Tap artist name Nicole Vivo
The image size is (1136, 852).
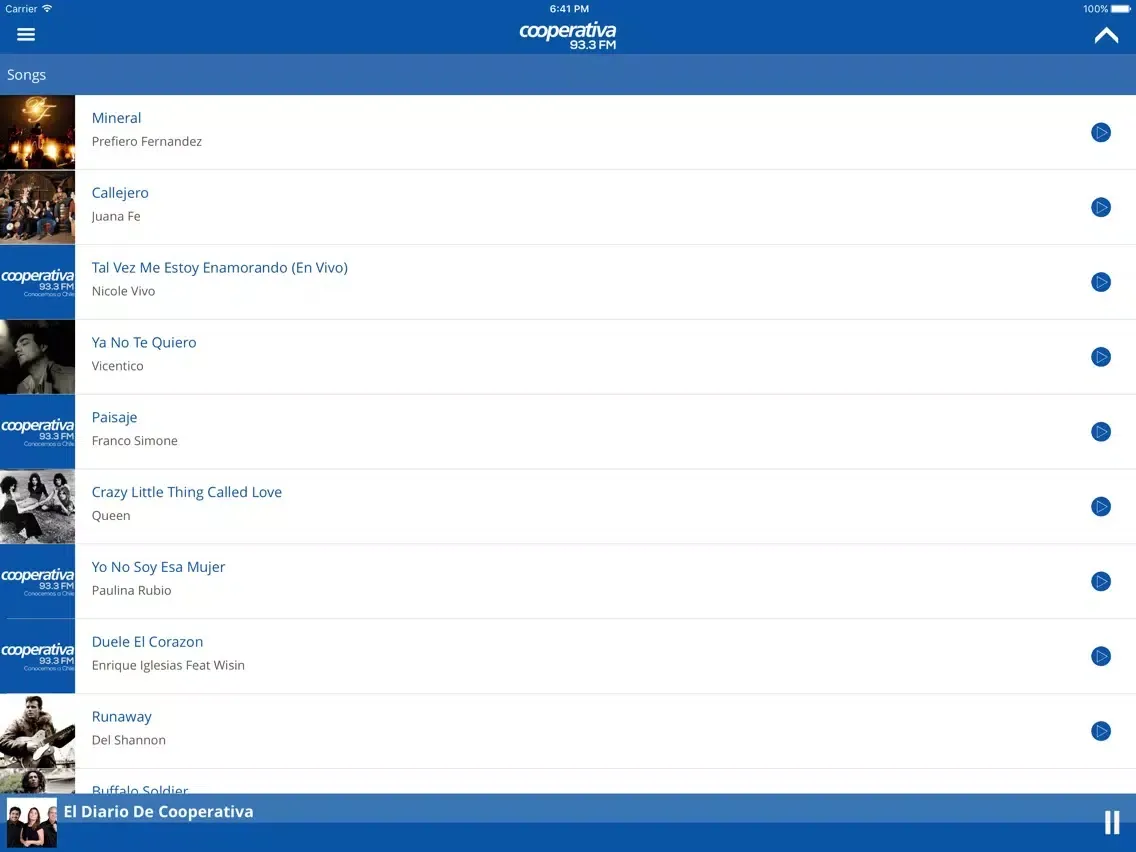click(x=123, y=291)
